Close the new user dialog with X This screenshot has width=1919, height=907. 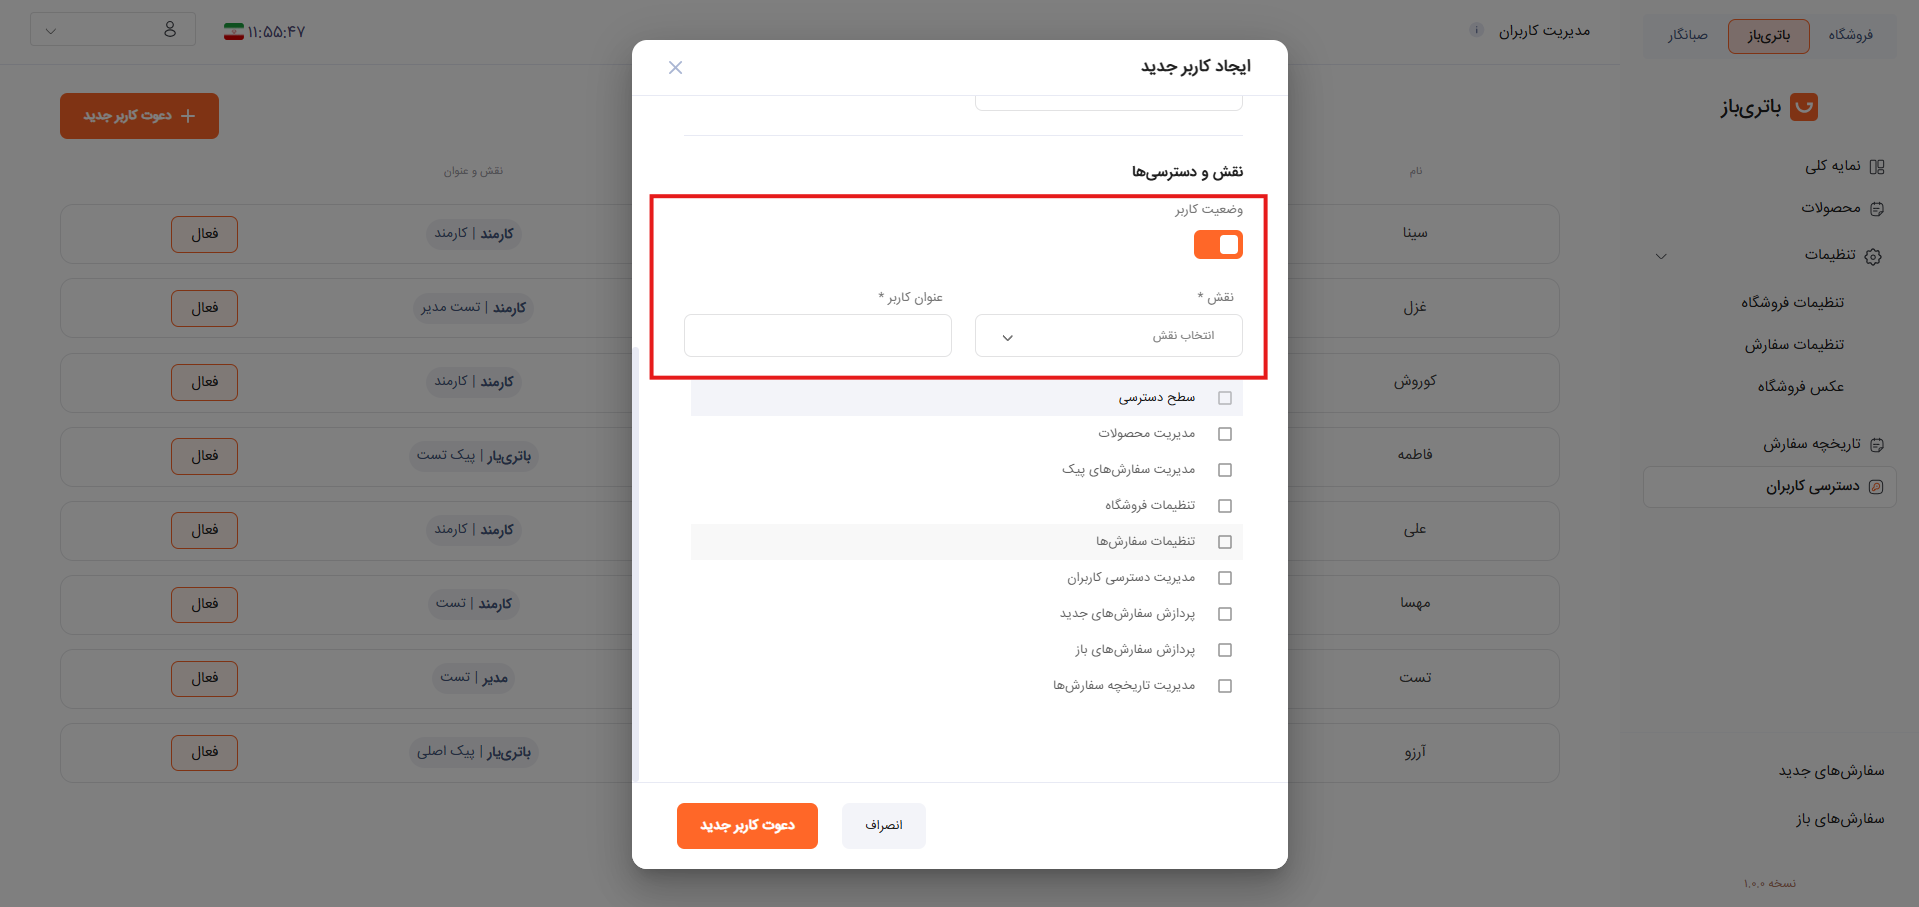(x=676, y=67)
